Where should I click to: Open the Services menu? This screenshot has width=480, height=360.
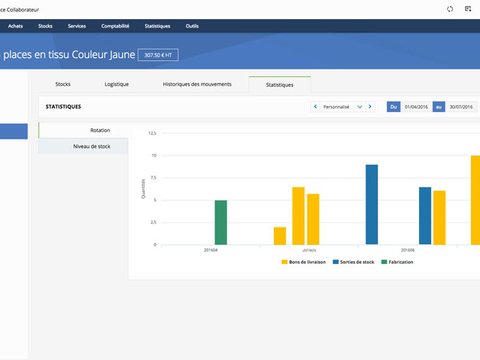(77, 26)
